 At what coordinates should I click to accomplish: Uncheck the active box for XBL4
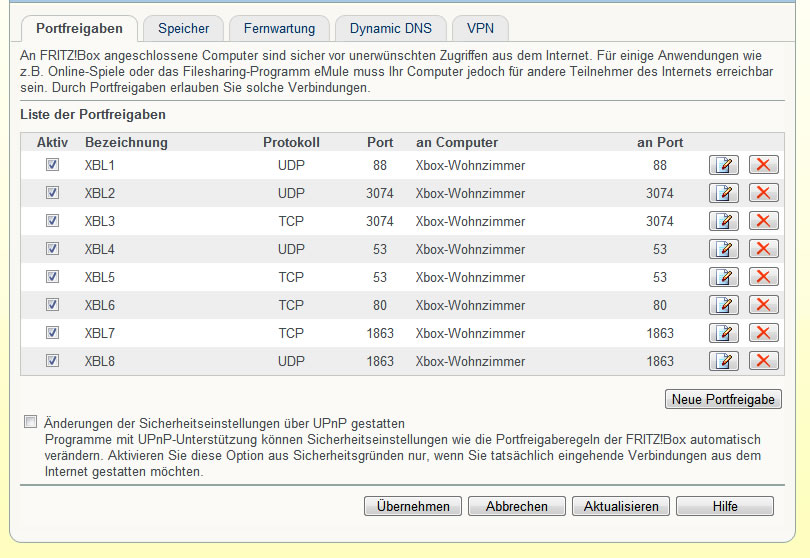(x=52, y=249)
